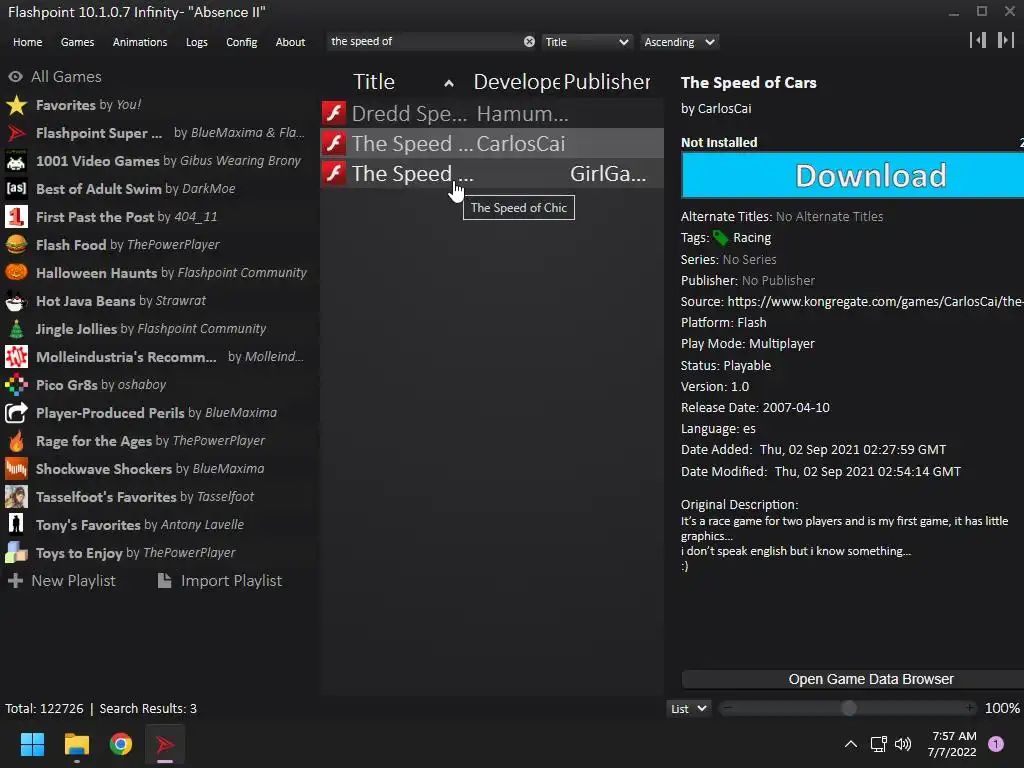This screenshot has width=1024, height=768.
Task: Open the About tab
Action: point(290,42)
